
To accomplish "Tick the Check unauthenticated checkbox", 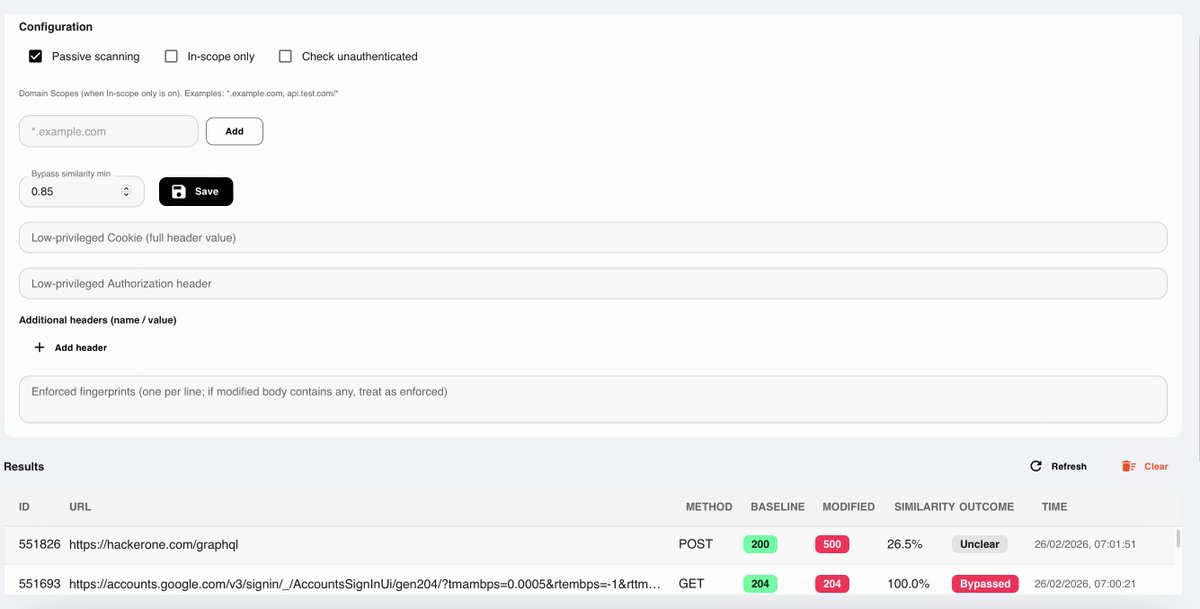I will 285,56.
